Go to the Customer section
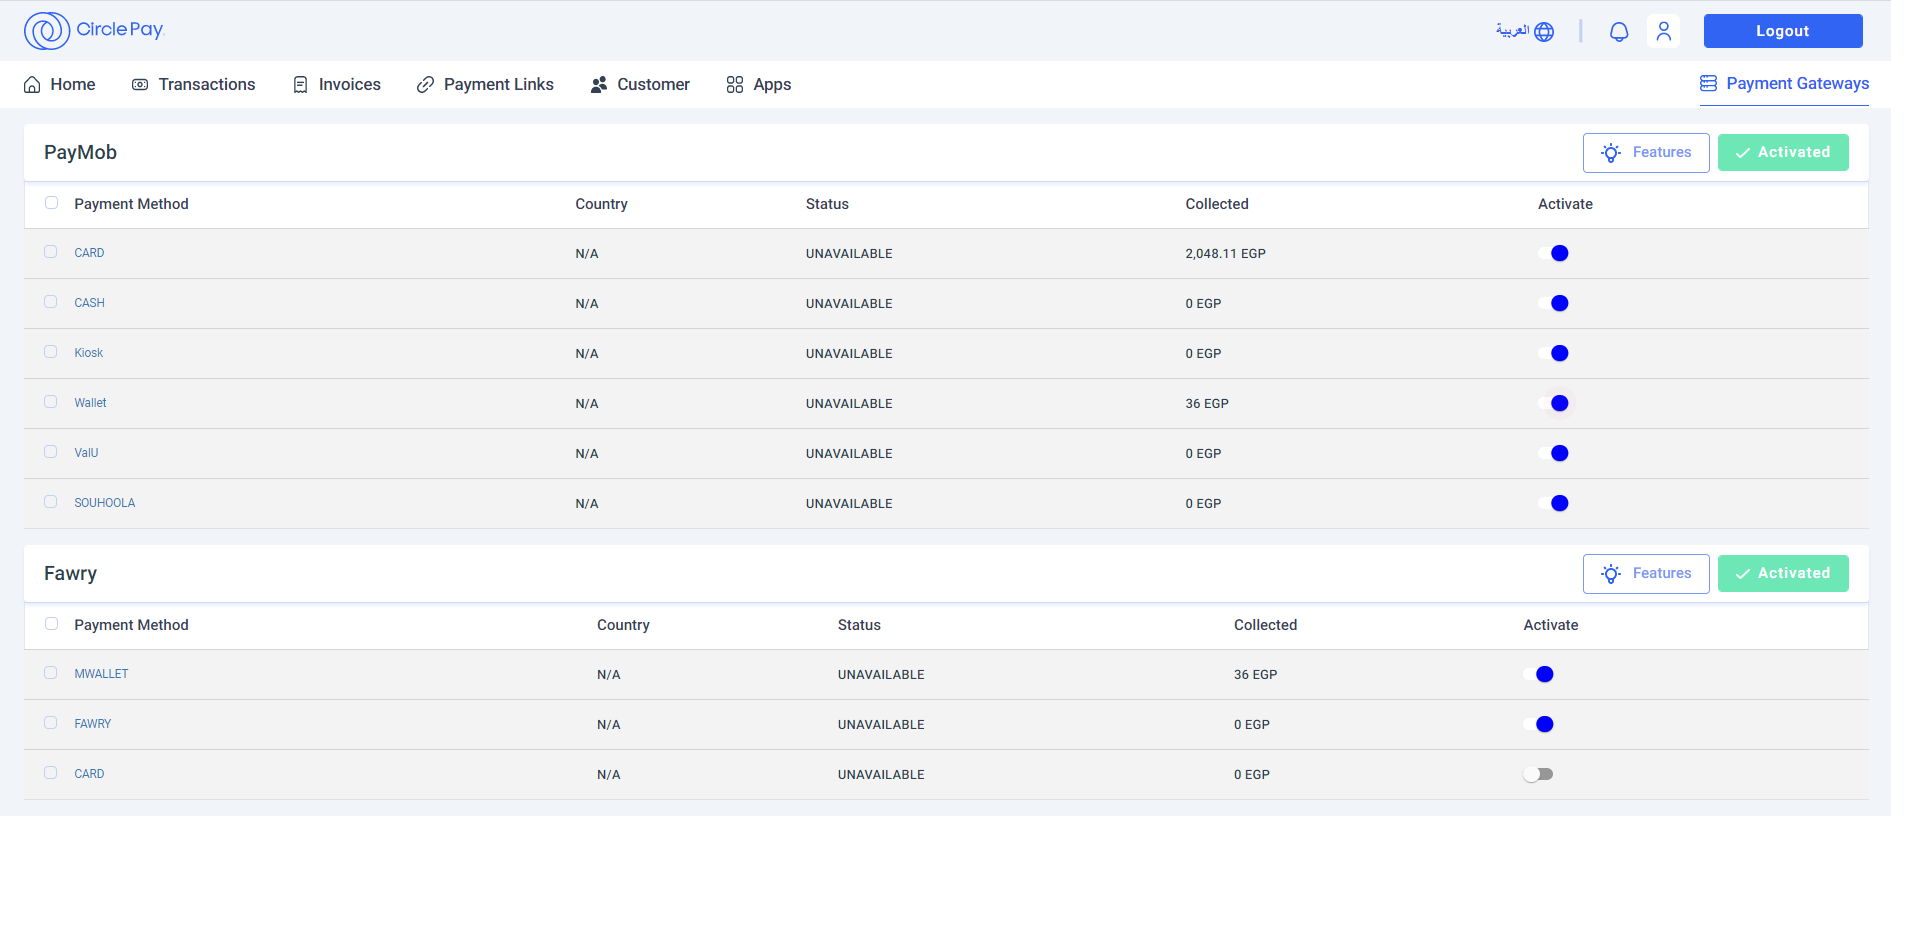This screenshot has height=932, width=1920. [640, 85]
